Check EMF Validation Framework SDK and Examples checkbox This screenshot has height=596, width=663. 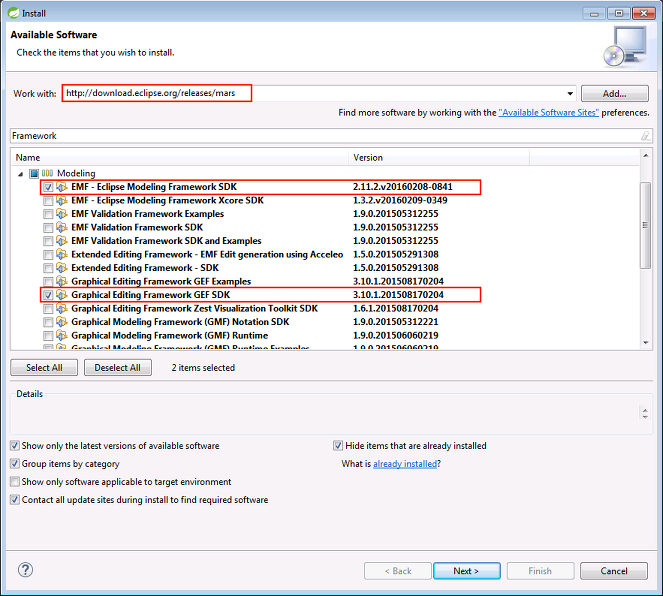[x=48, y=241]
